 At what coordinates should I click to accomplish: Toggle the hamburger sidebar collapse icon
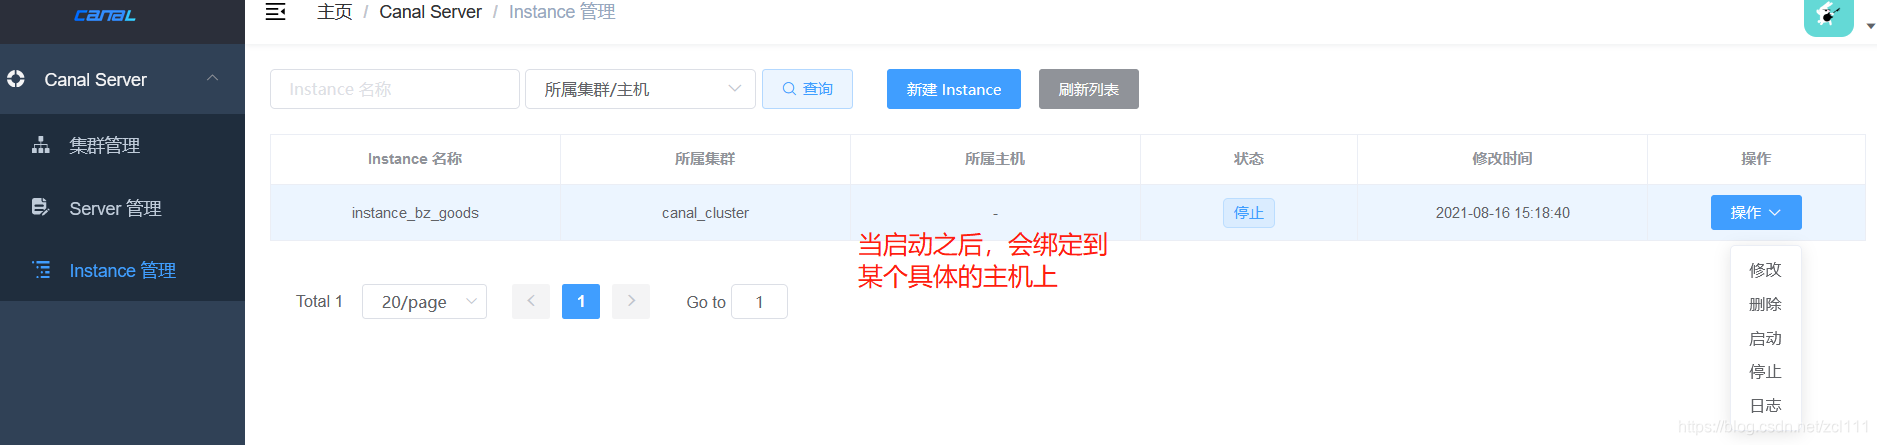click(275, 12)
